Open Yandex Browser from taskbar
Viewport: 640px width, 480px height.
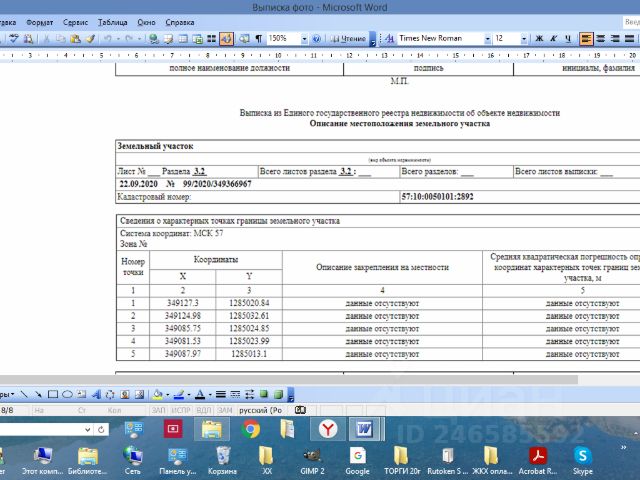[x=327, y=429]
